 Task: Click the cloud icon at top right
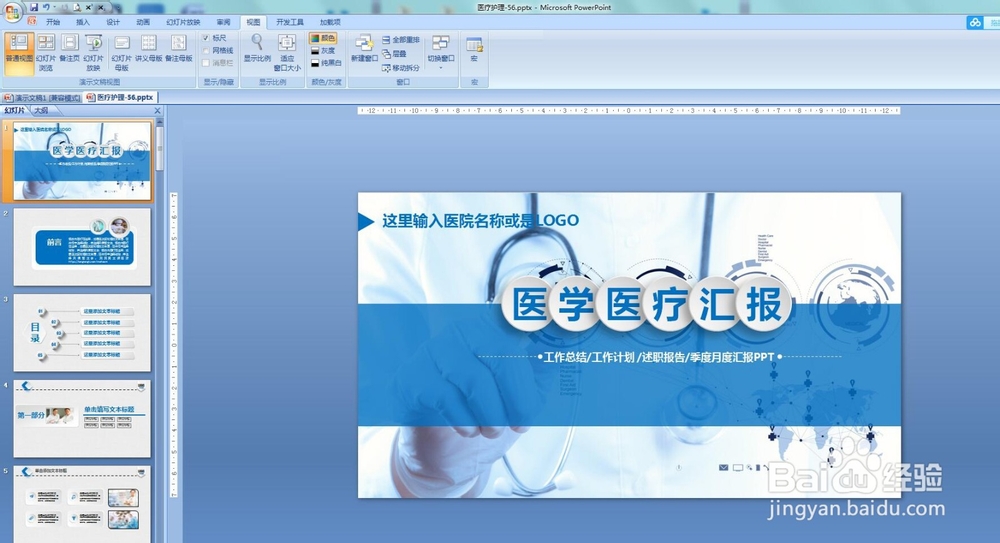(x=975, y=22)
